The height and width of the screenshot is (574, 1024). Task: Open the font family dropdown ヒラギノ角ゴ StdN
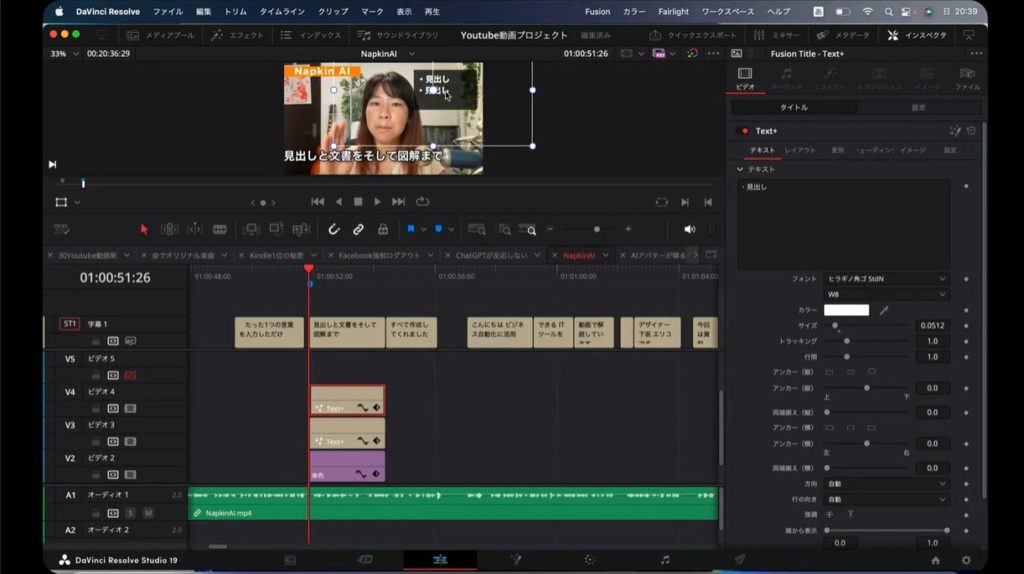[x=886, y=279]
